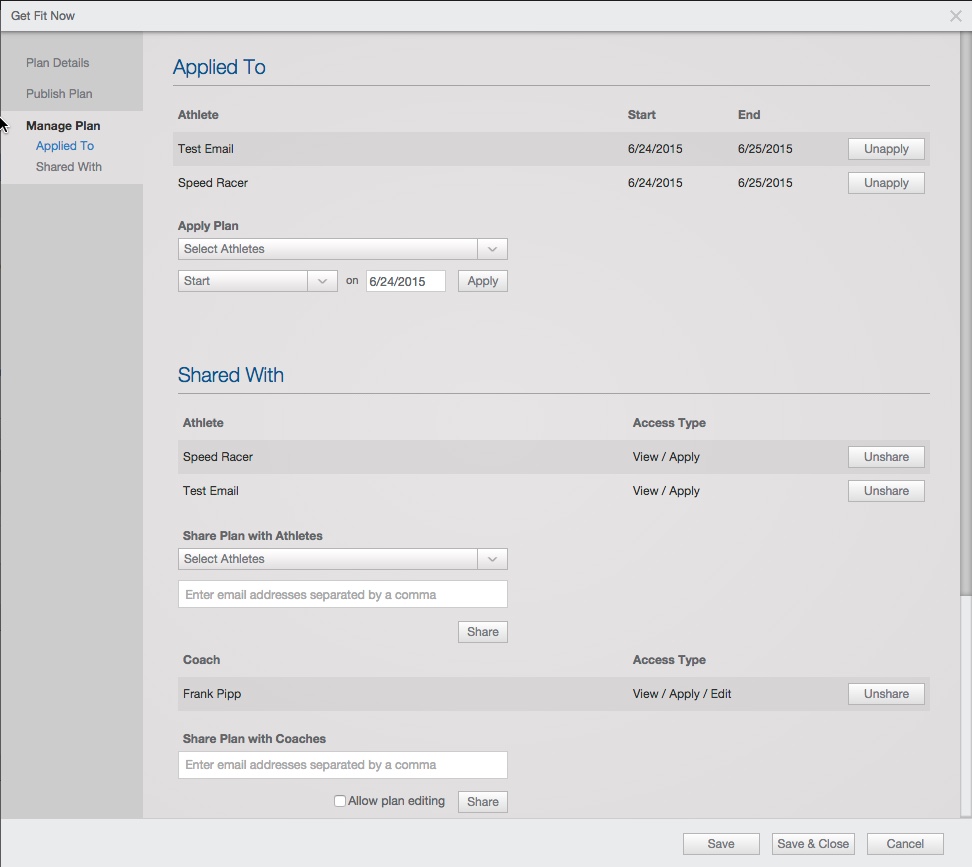Click Share button for coaches
The height and width of the screenshot is (867, 972).
coord(482,802)
